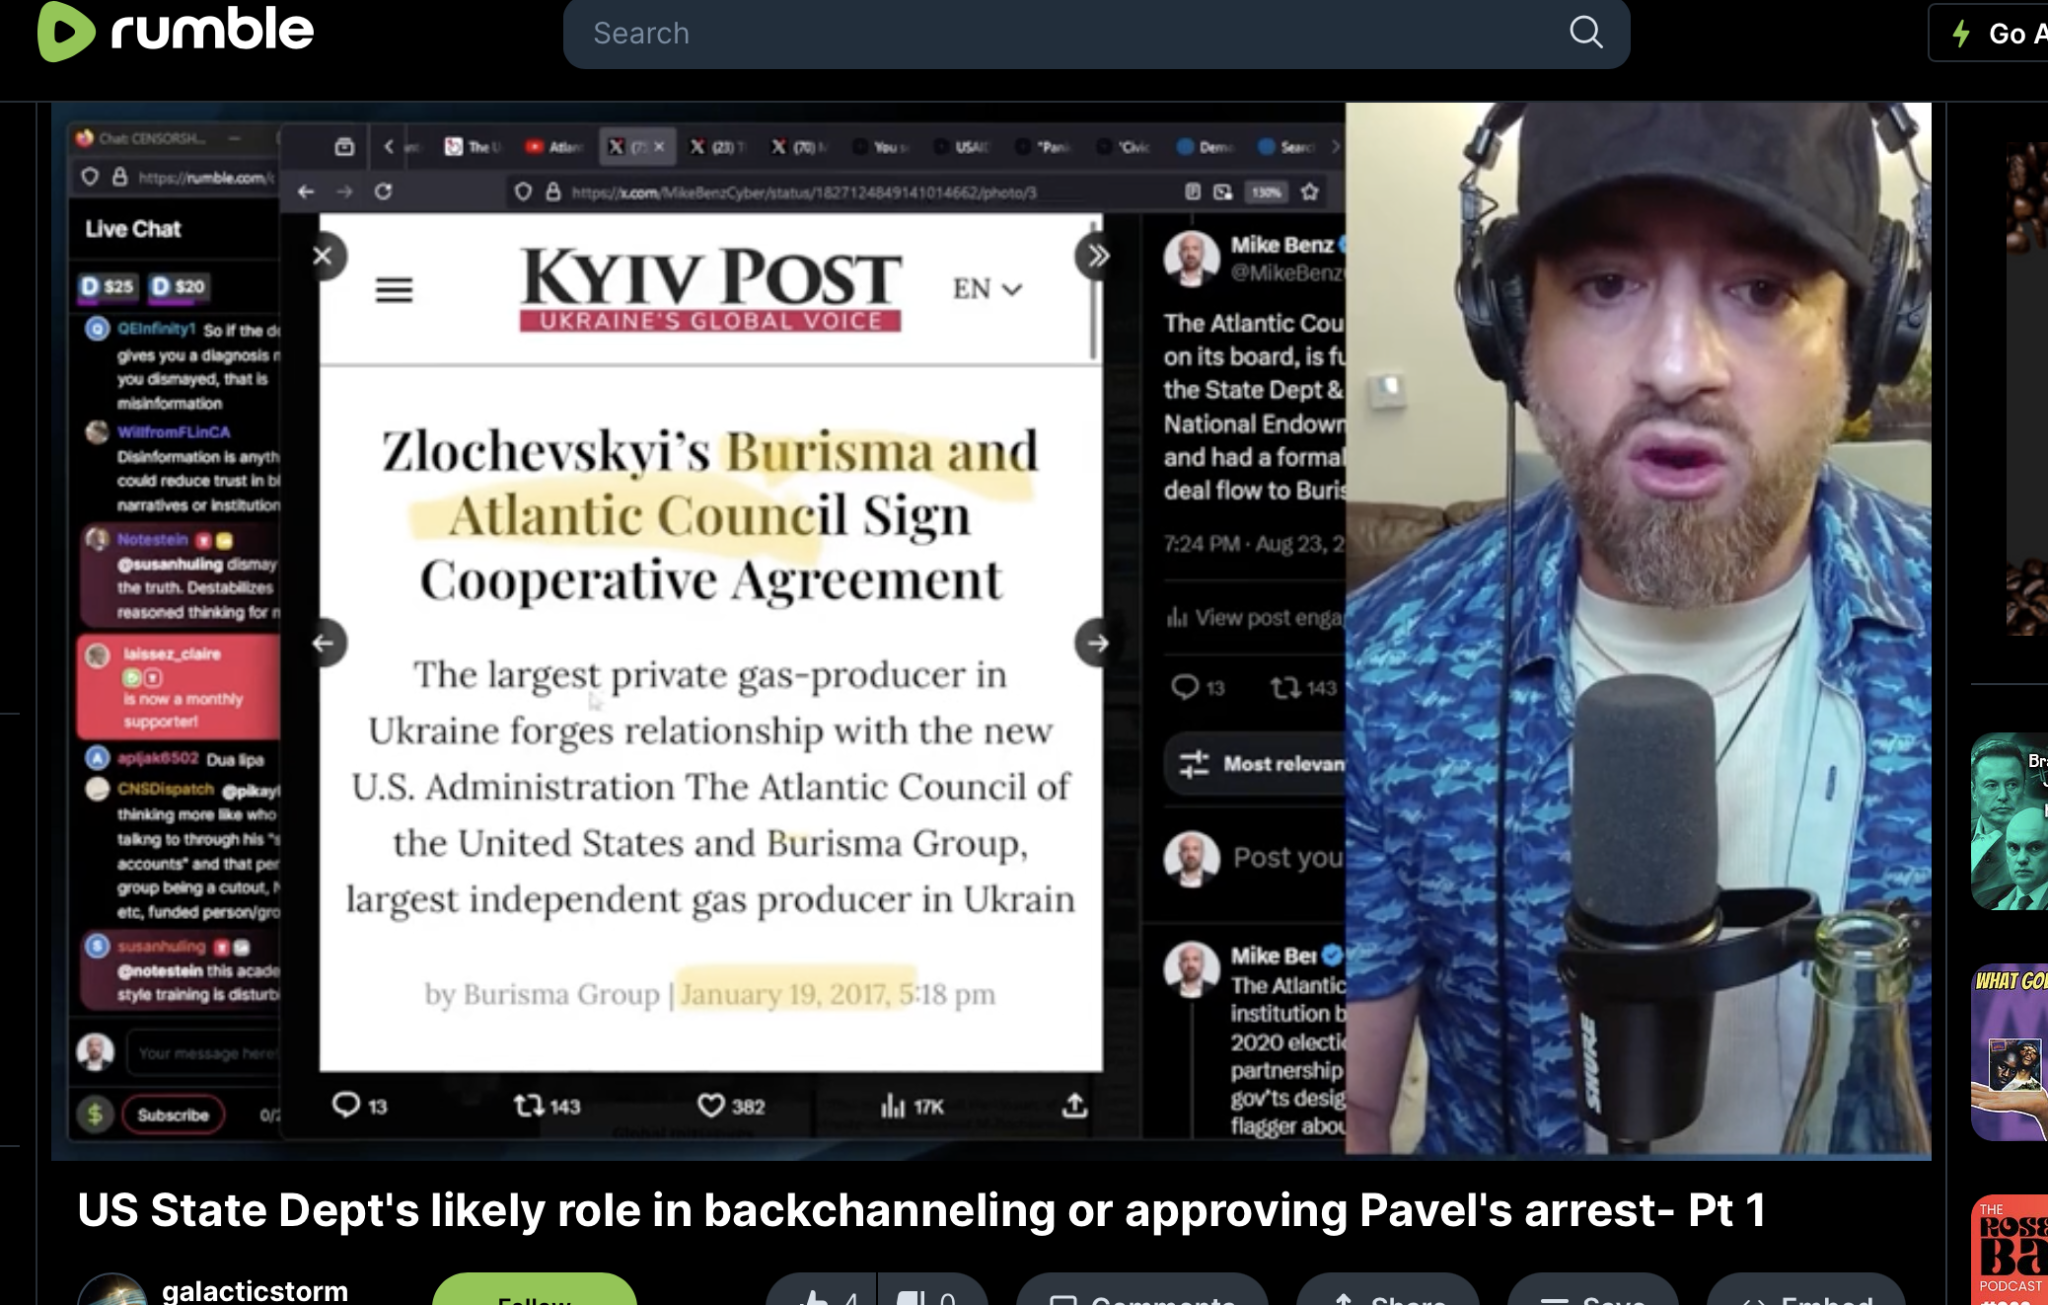Open the 'What Go' sidebar video thumbnail
This screenshot has width=2048, height=1305.
coord(2009,1052)
